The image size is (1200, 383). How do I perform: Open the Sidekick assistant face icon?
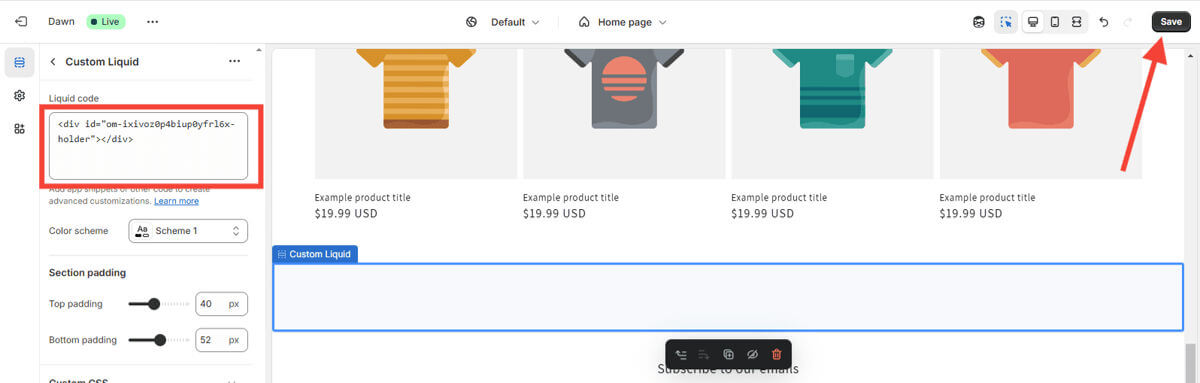tap(979, 21)
